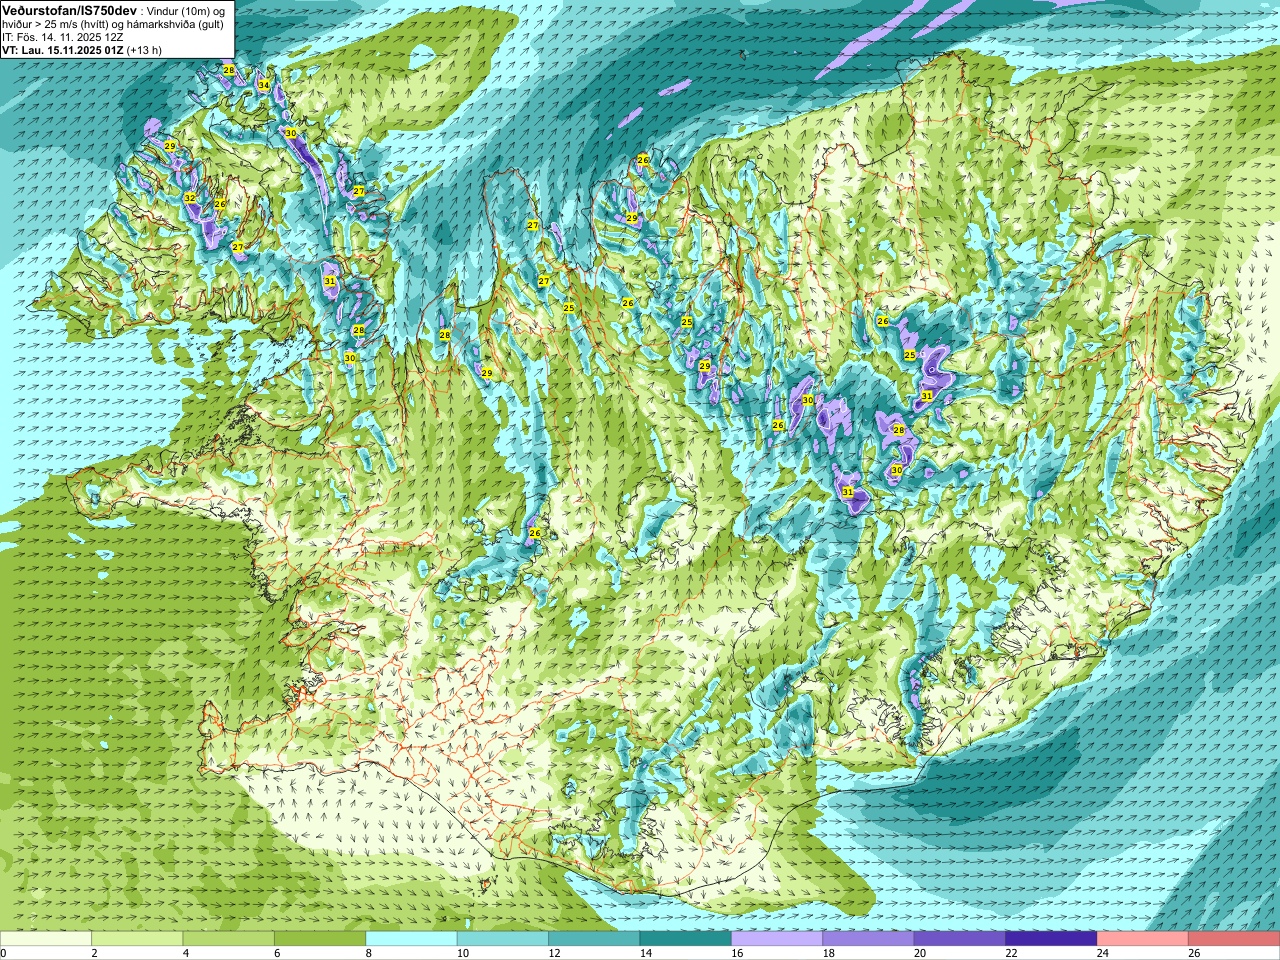Pick the pale yellow 0–2 legend color
Image resolution: width=1280 pixels, height=960 pixels.
(46, 939)
